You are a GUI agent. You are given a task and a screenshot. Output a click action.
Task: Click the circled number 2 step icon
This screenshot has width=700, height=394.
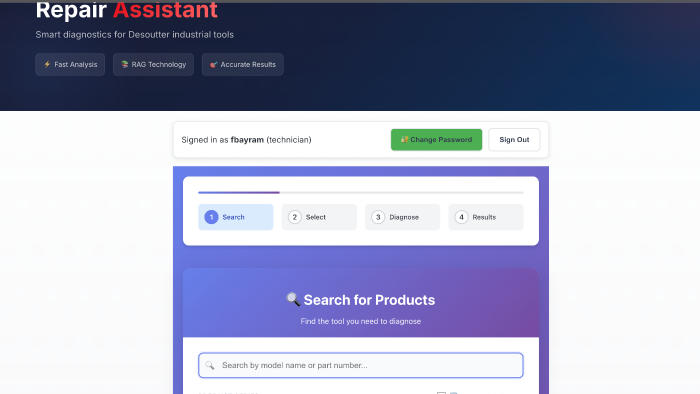[295, 217]
